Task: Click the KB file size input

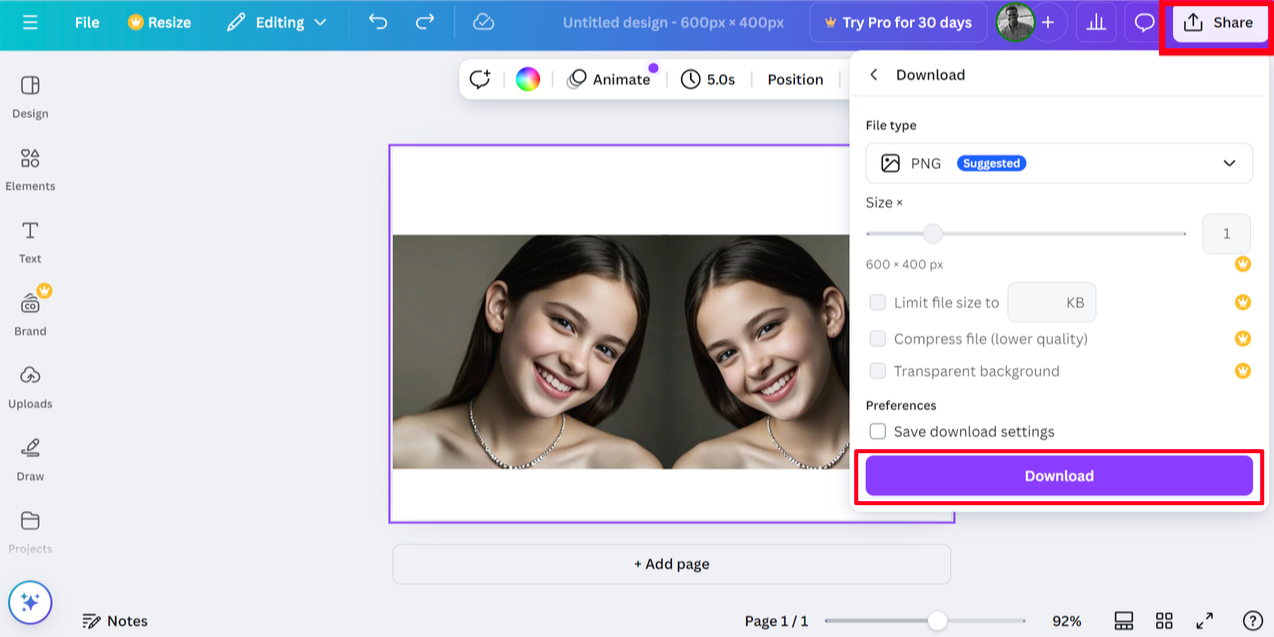Action: tap(1052, 302)
